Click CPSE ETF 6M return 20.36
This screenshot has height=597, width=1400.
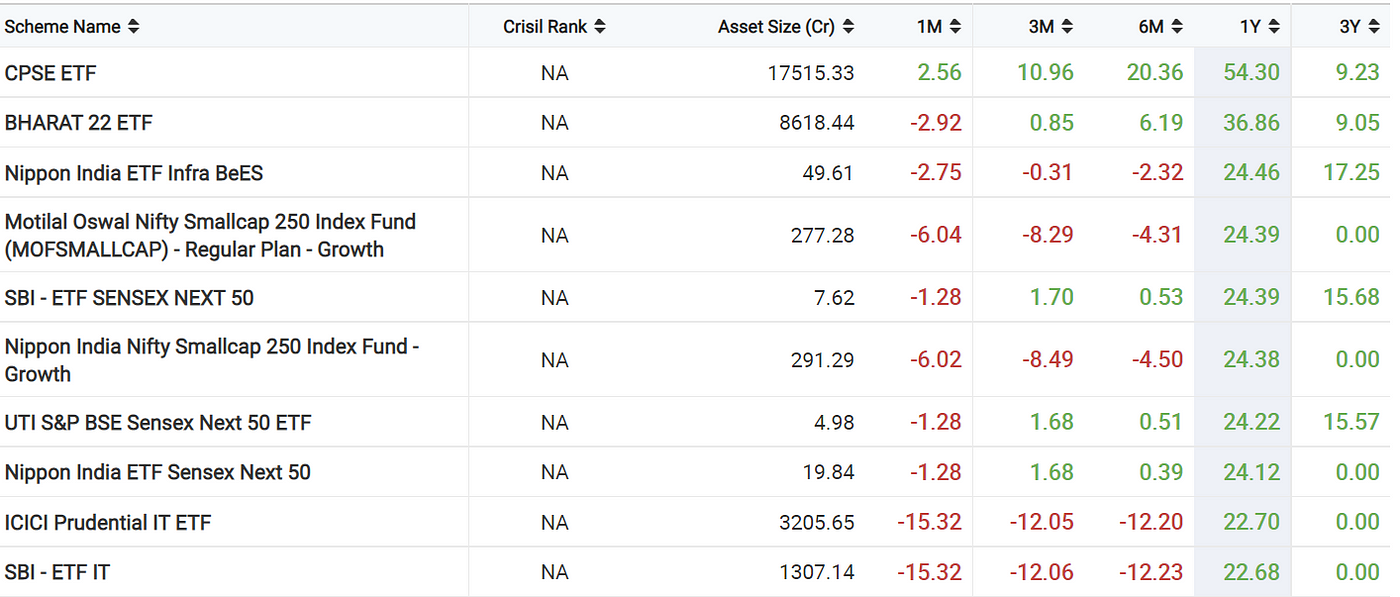point(1154,73)
